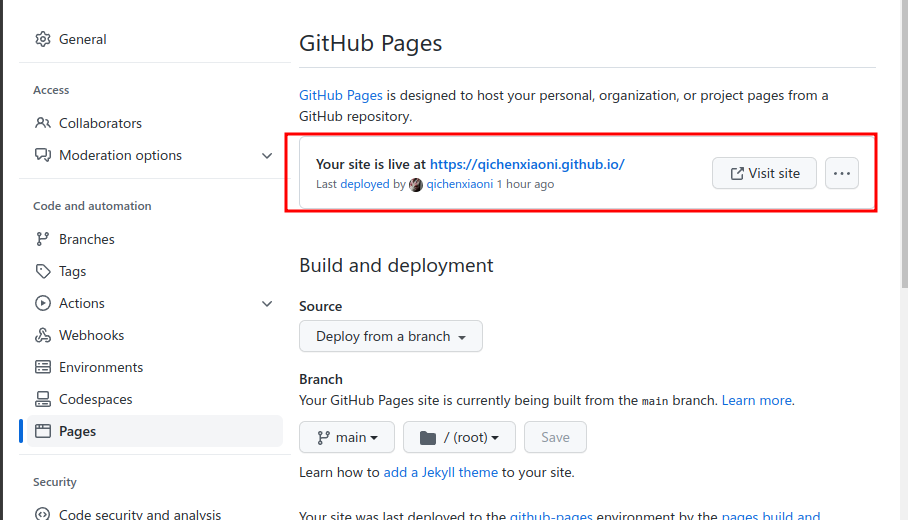Expand the Actions section chevron

pos(267,303)
